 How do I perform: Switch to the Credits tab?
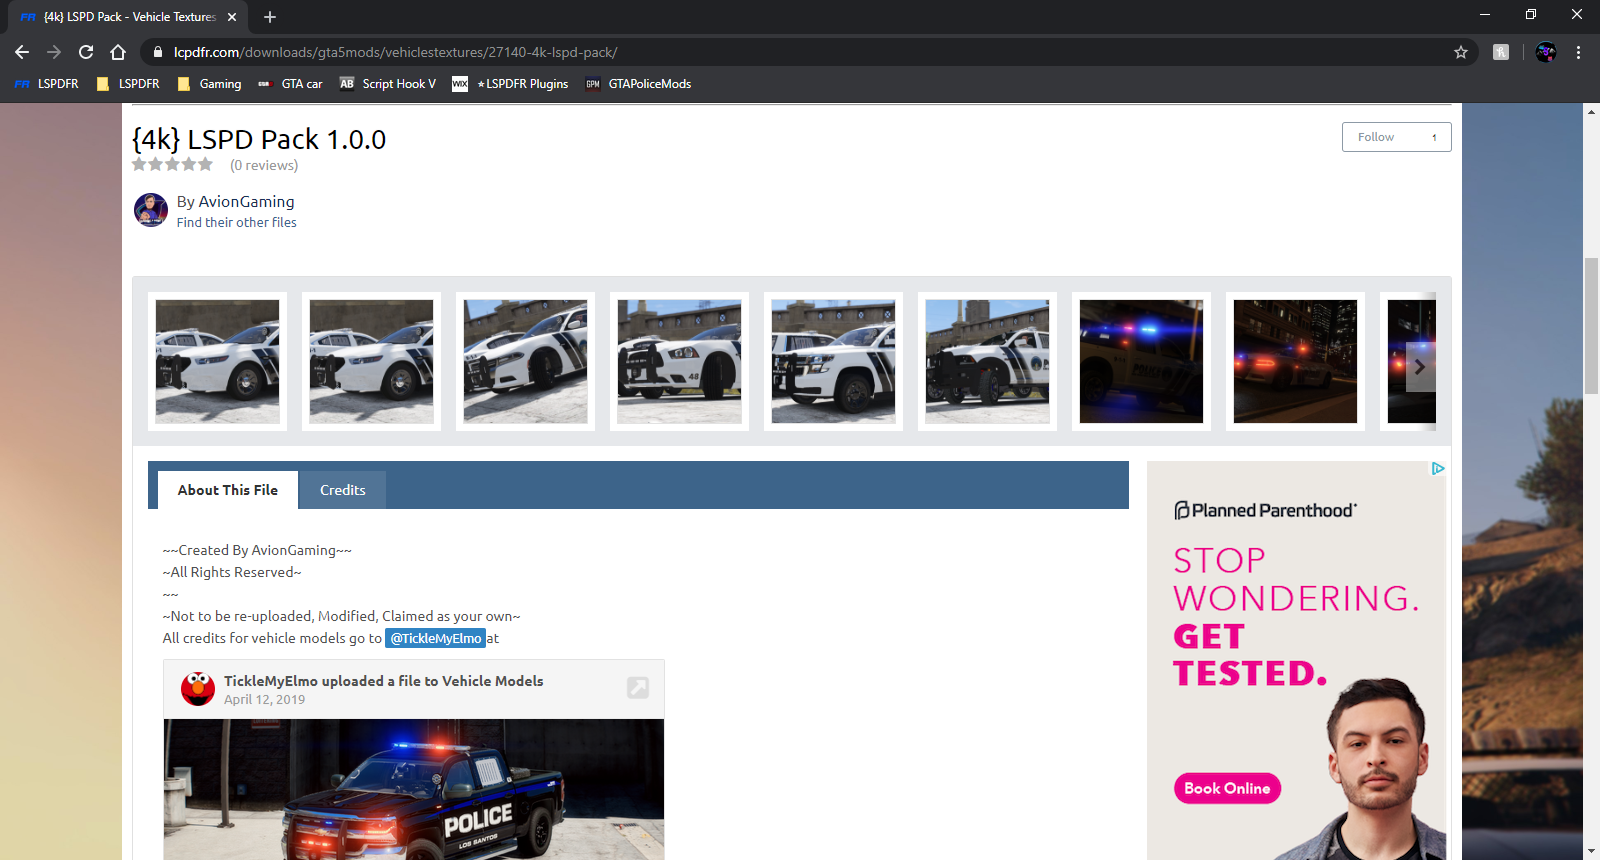(x=343, y=490)
